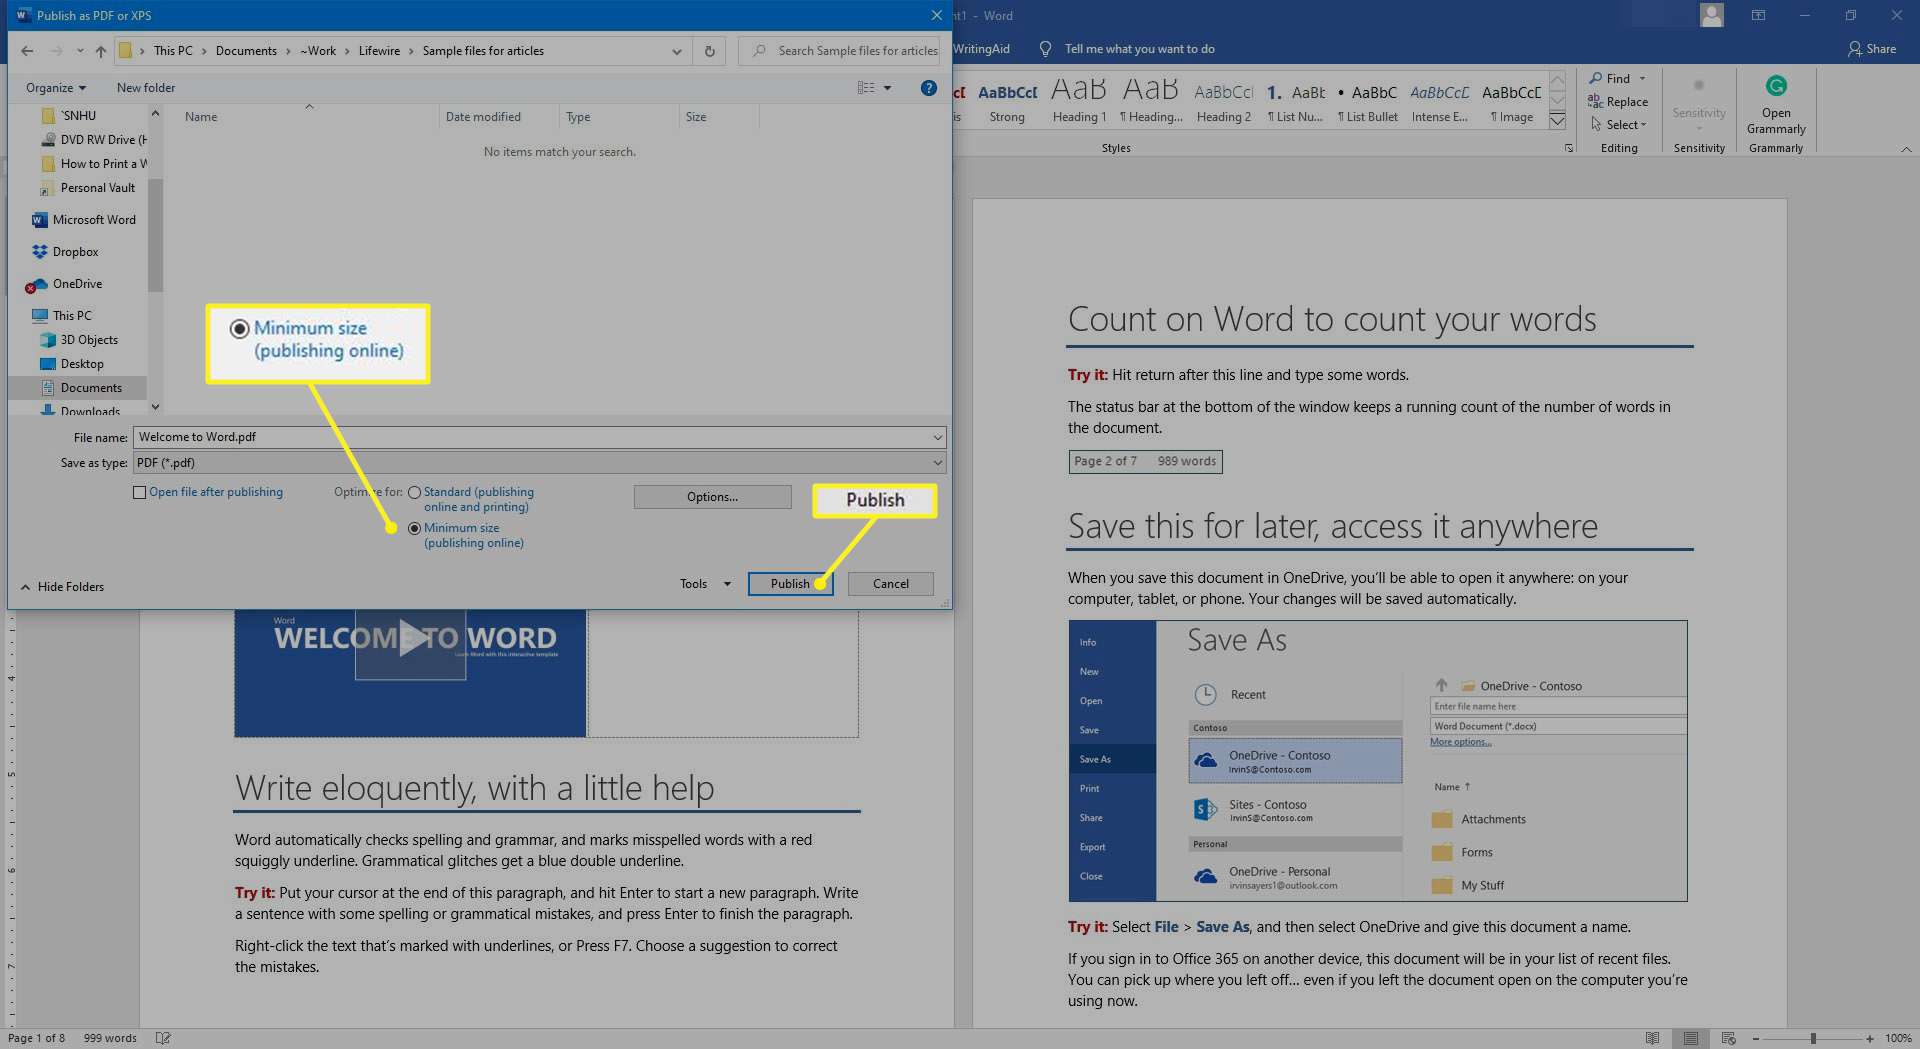The height and width of the screenshot is (1049, 1920).
Task: Switch to Print Layout view
Action: pyautogui.click(x=1691, y=1038)
